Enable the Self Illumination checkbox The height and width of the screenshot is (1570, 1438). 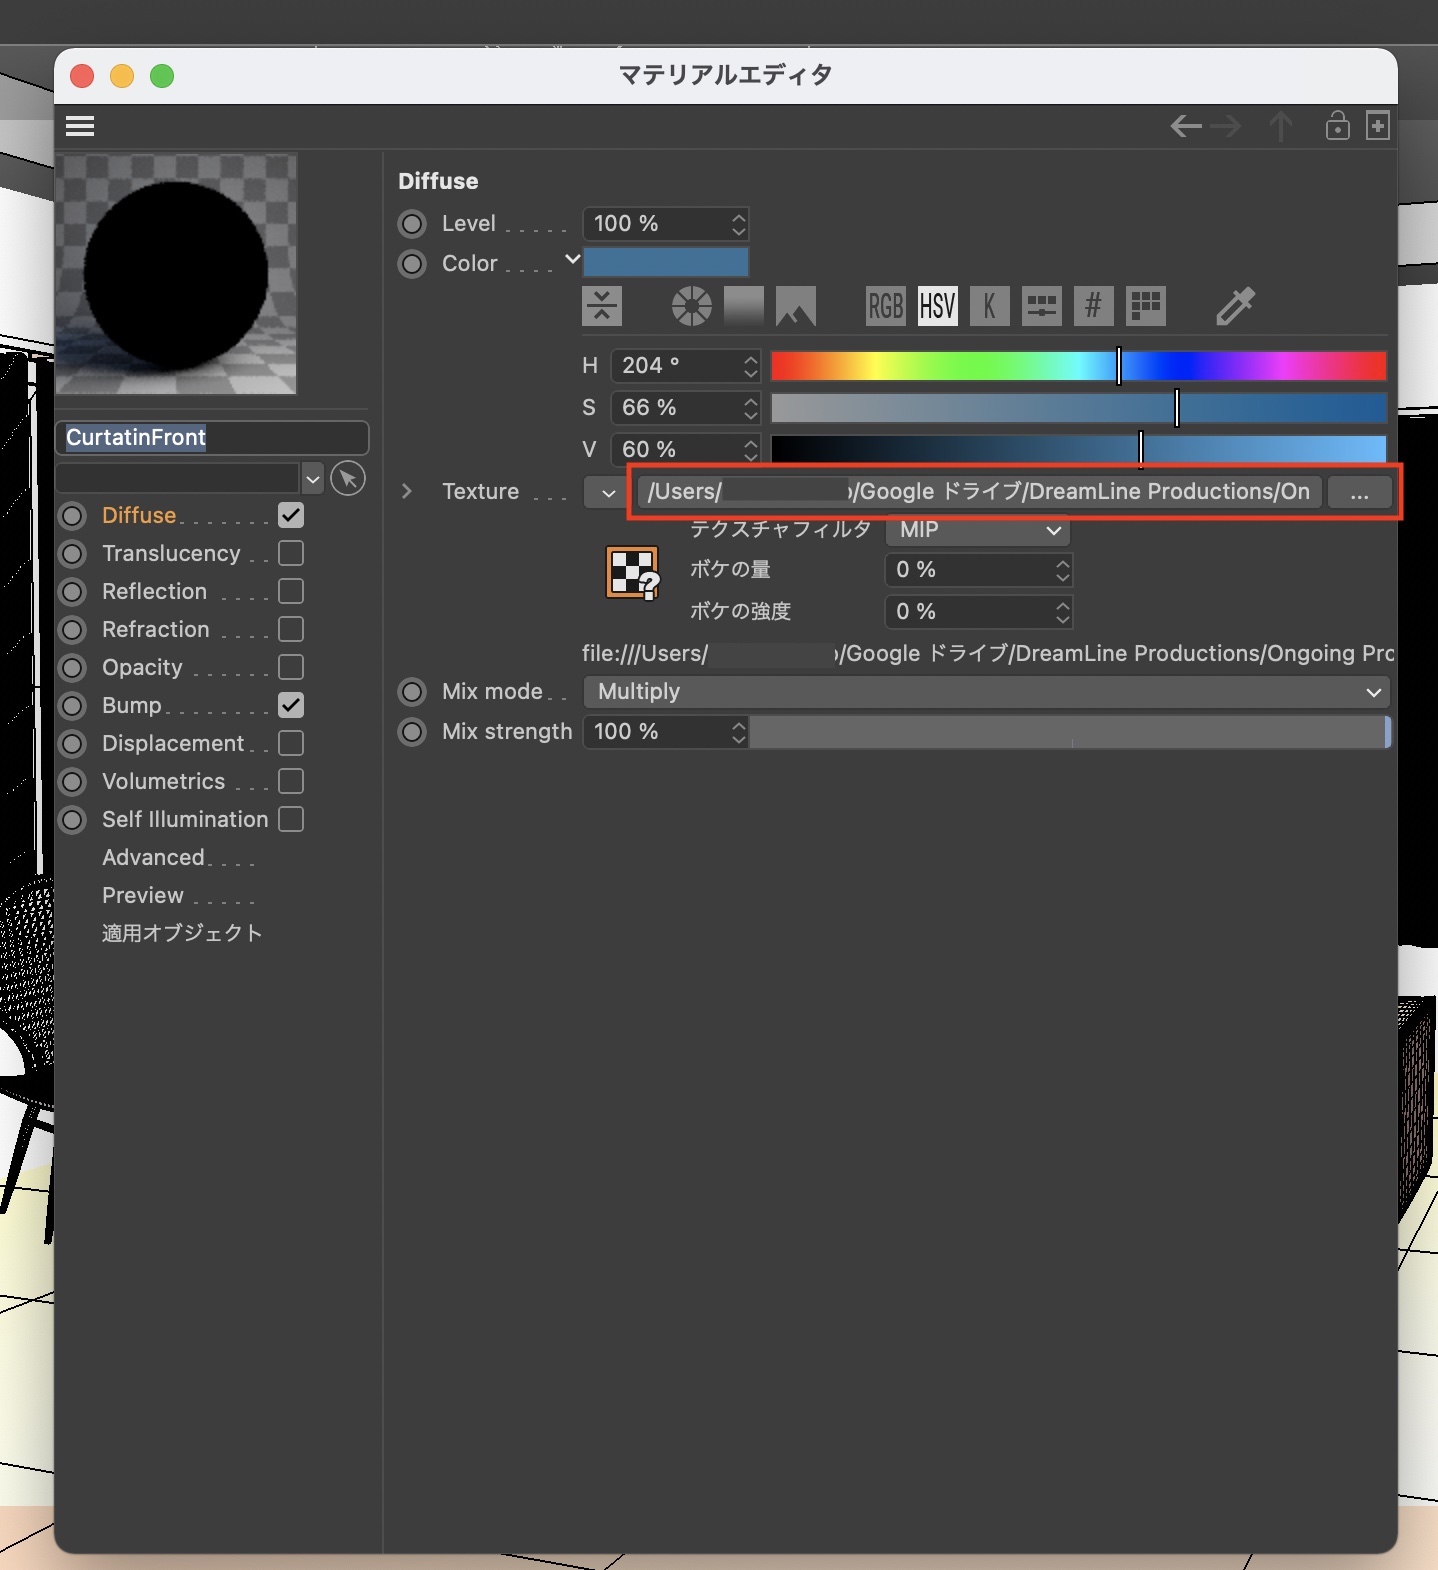click(x=291, y=819)
